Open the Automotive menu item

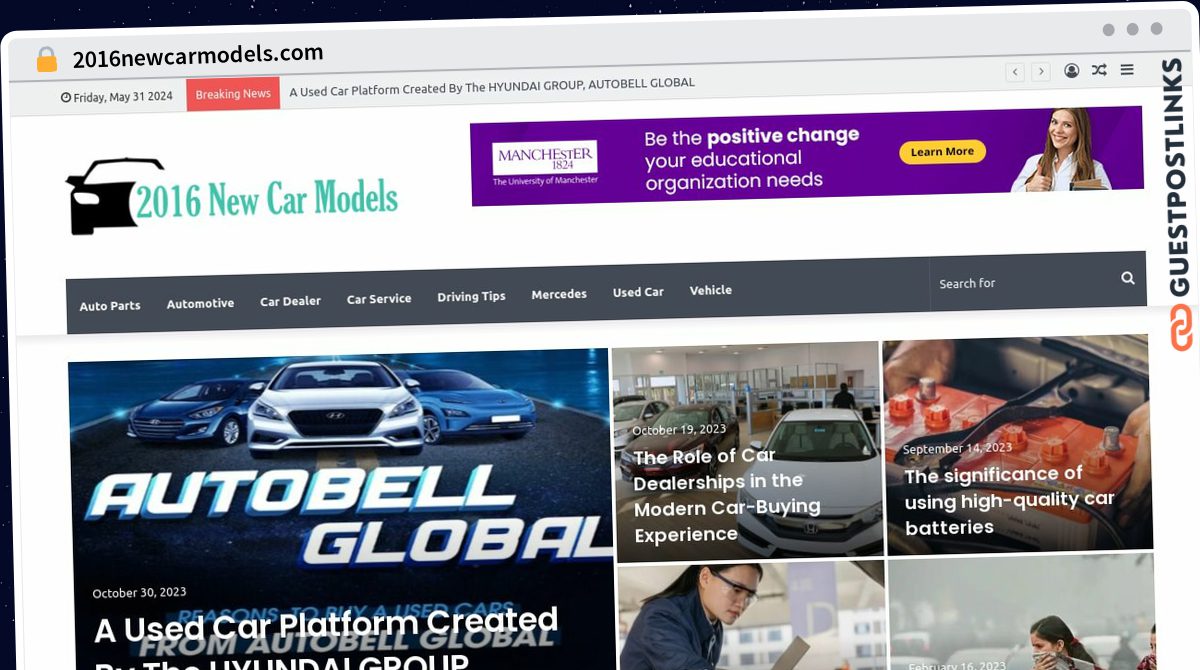tap(200, 303)
